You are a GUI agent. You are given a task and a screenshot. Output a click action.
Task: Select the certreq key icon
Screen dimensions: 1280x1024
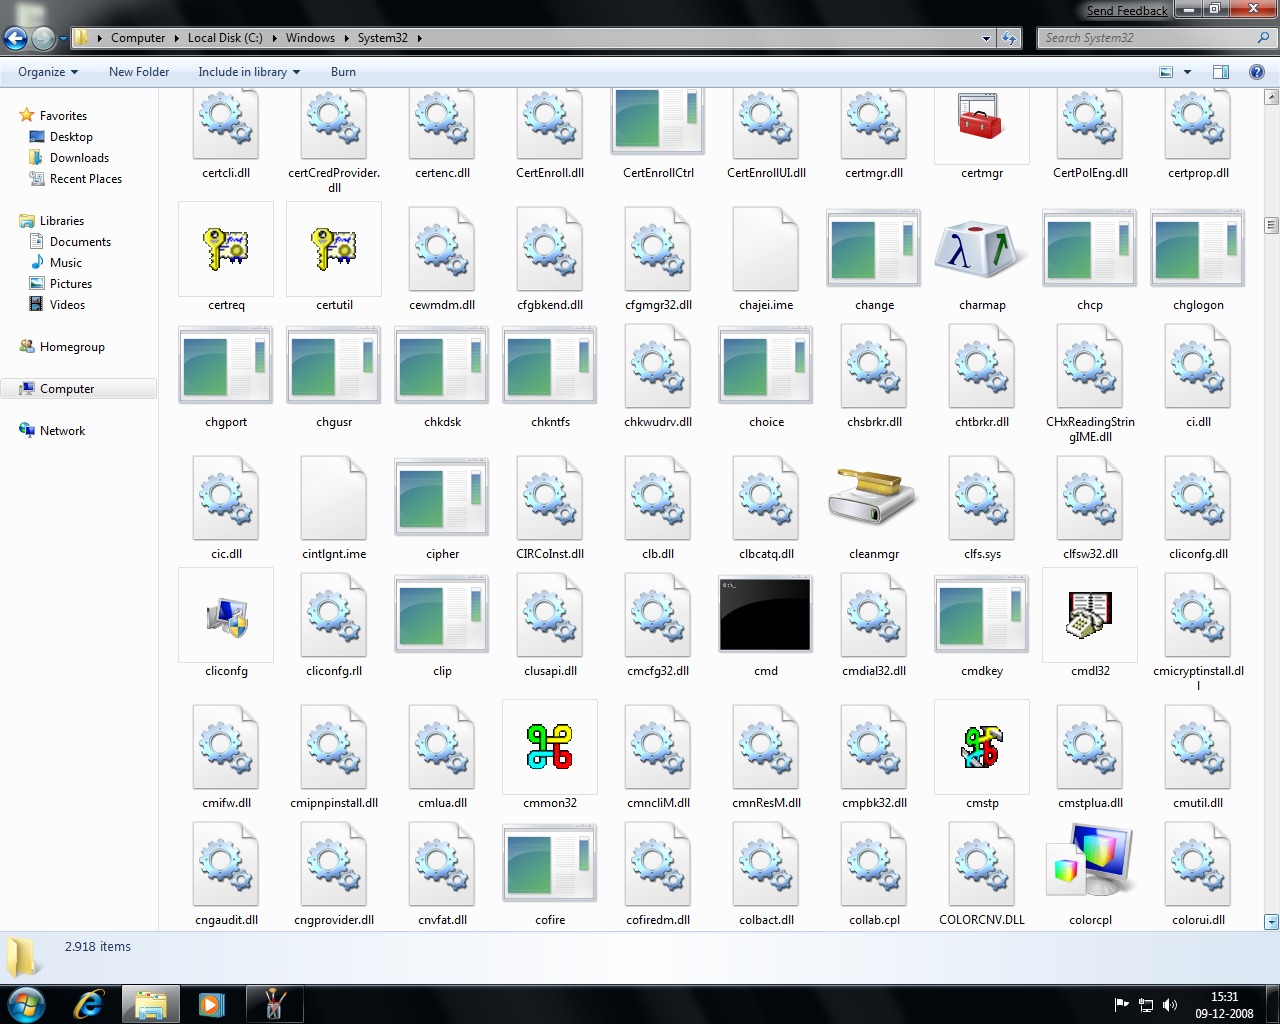pyautogui.click(x=225, y=248)
